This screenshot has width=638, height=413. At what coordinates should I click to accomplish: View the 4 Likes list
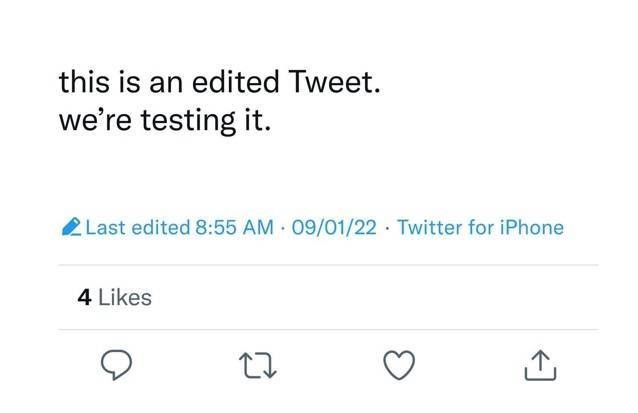pos(114,297)
